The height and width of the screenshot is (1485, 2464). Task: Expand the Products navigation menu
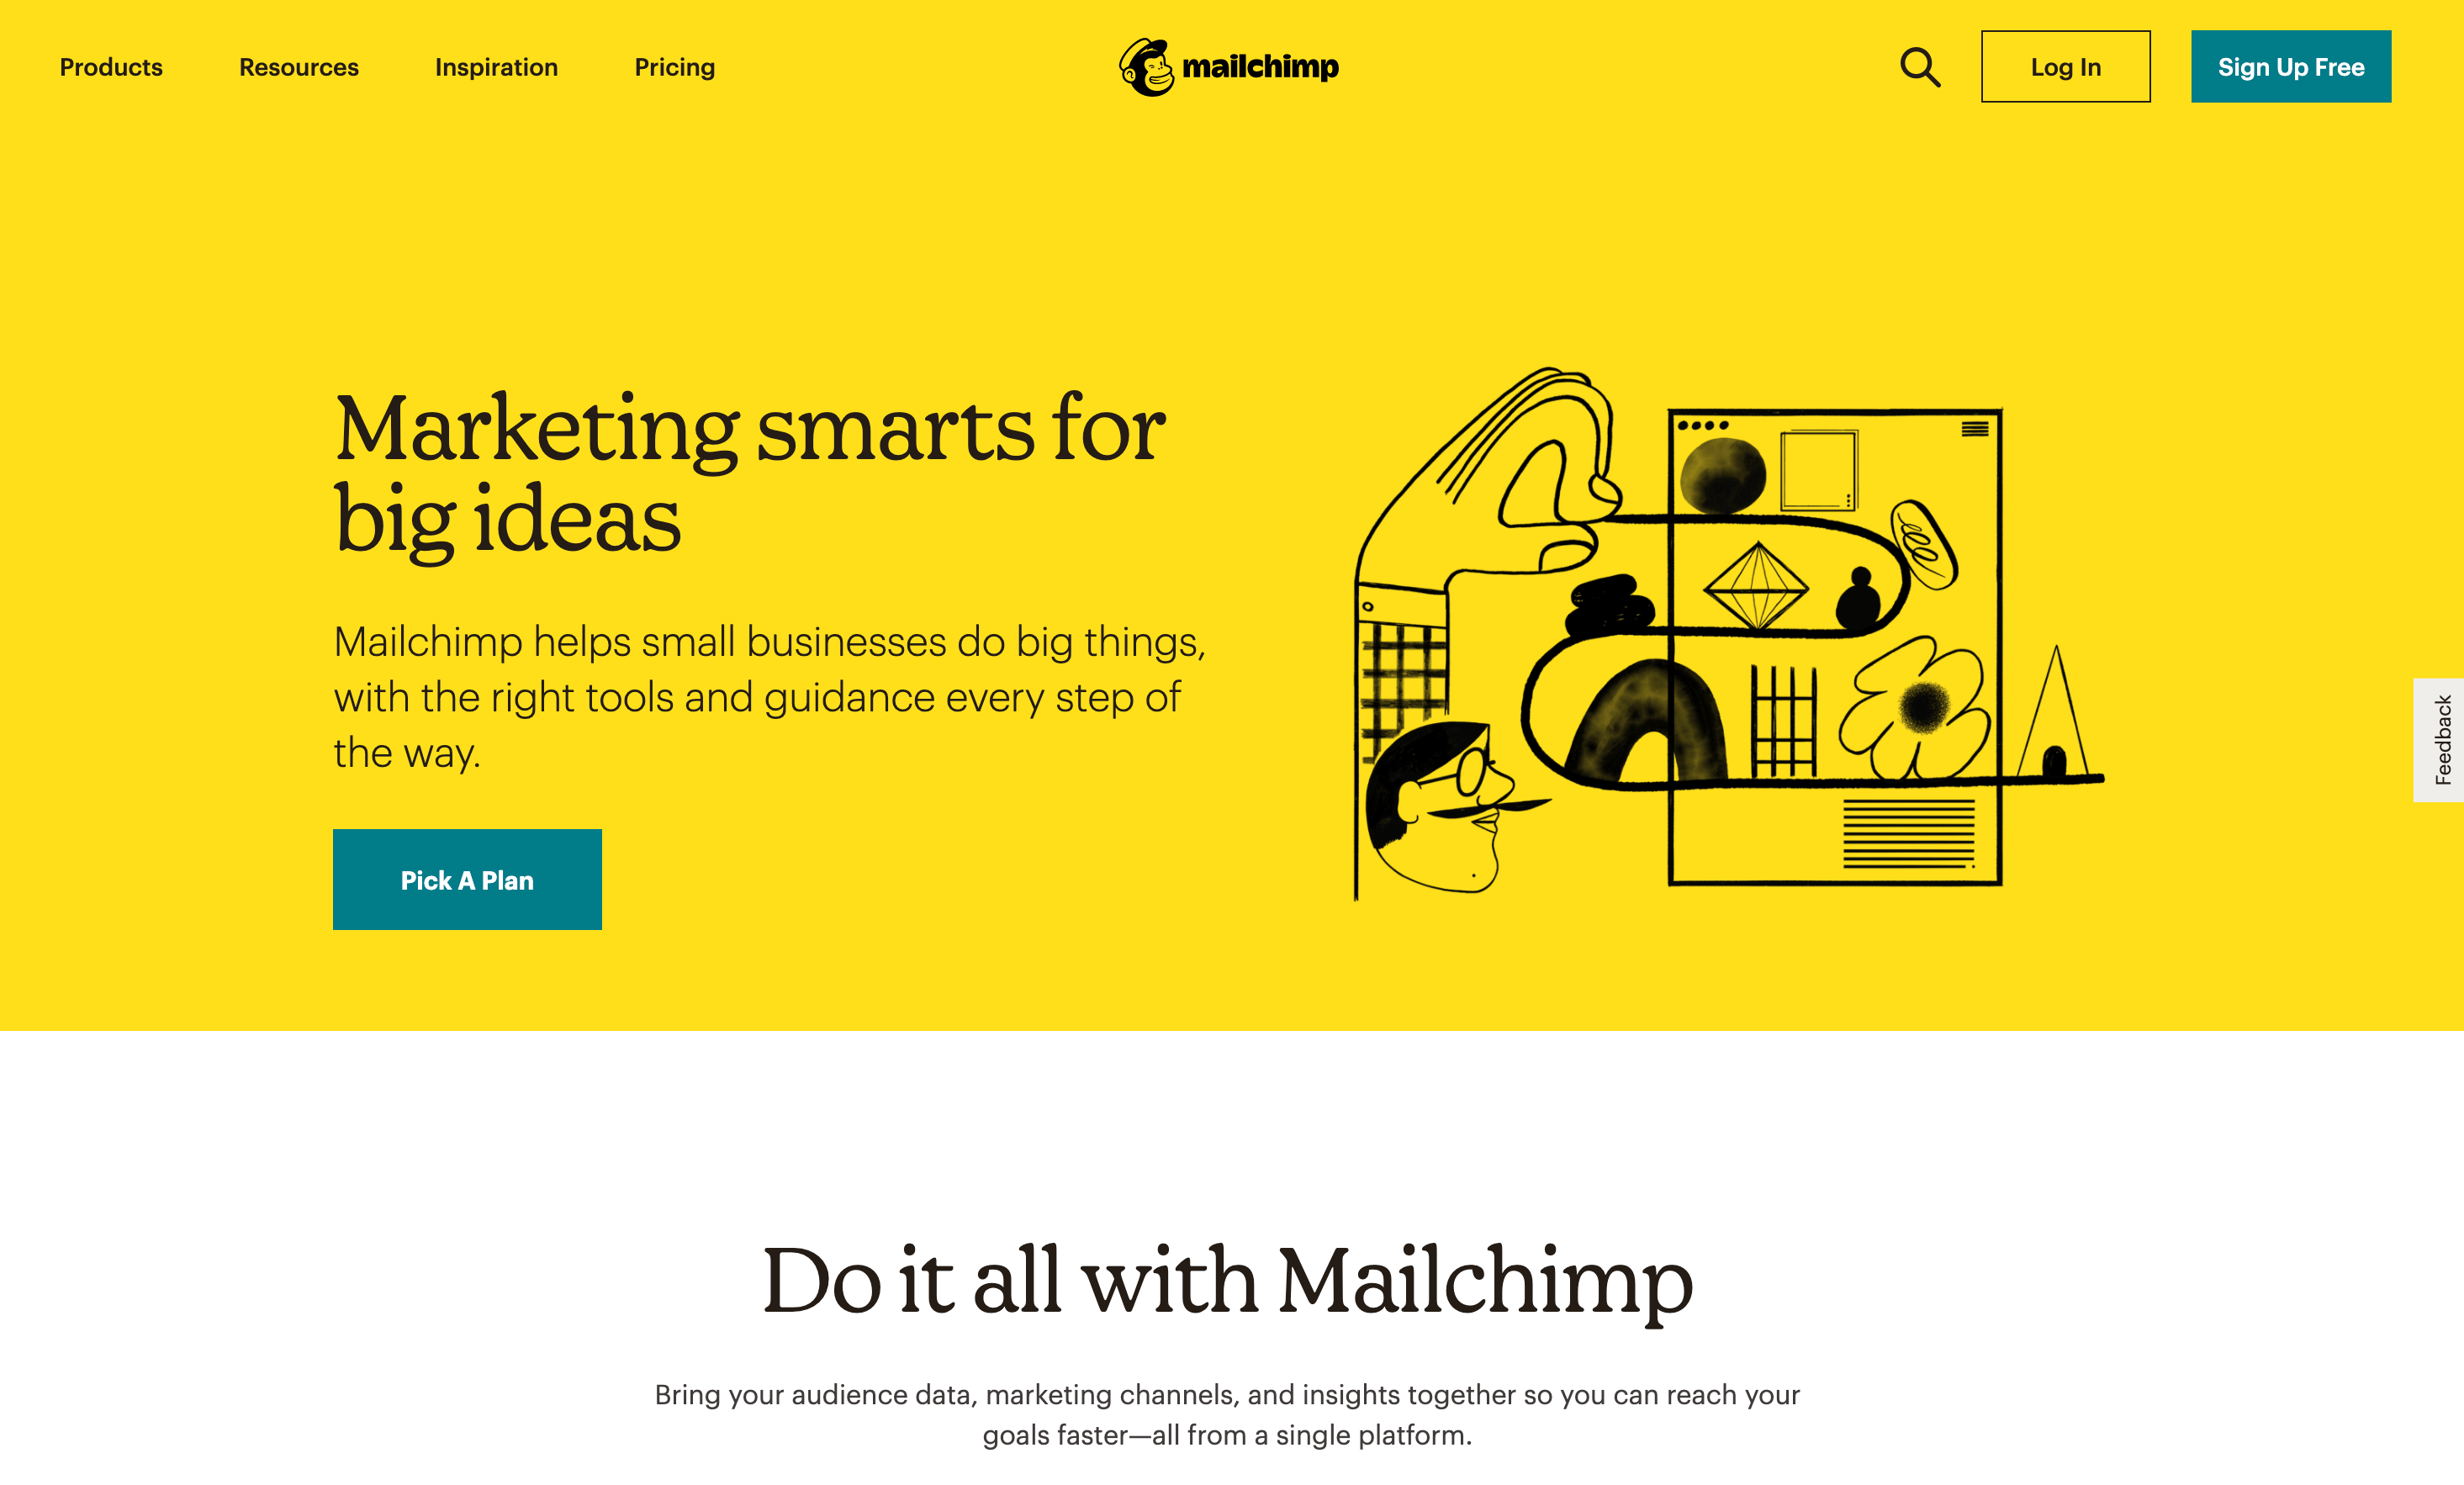tap(109, 67)
